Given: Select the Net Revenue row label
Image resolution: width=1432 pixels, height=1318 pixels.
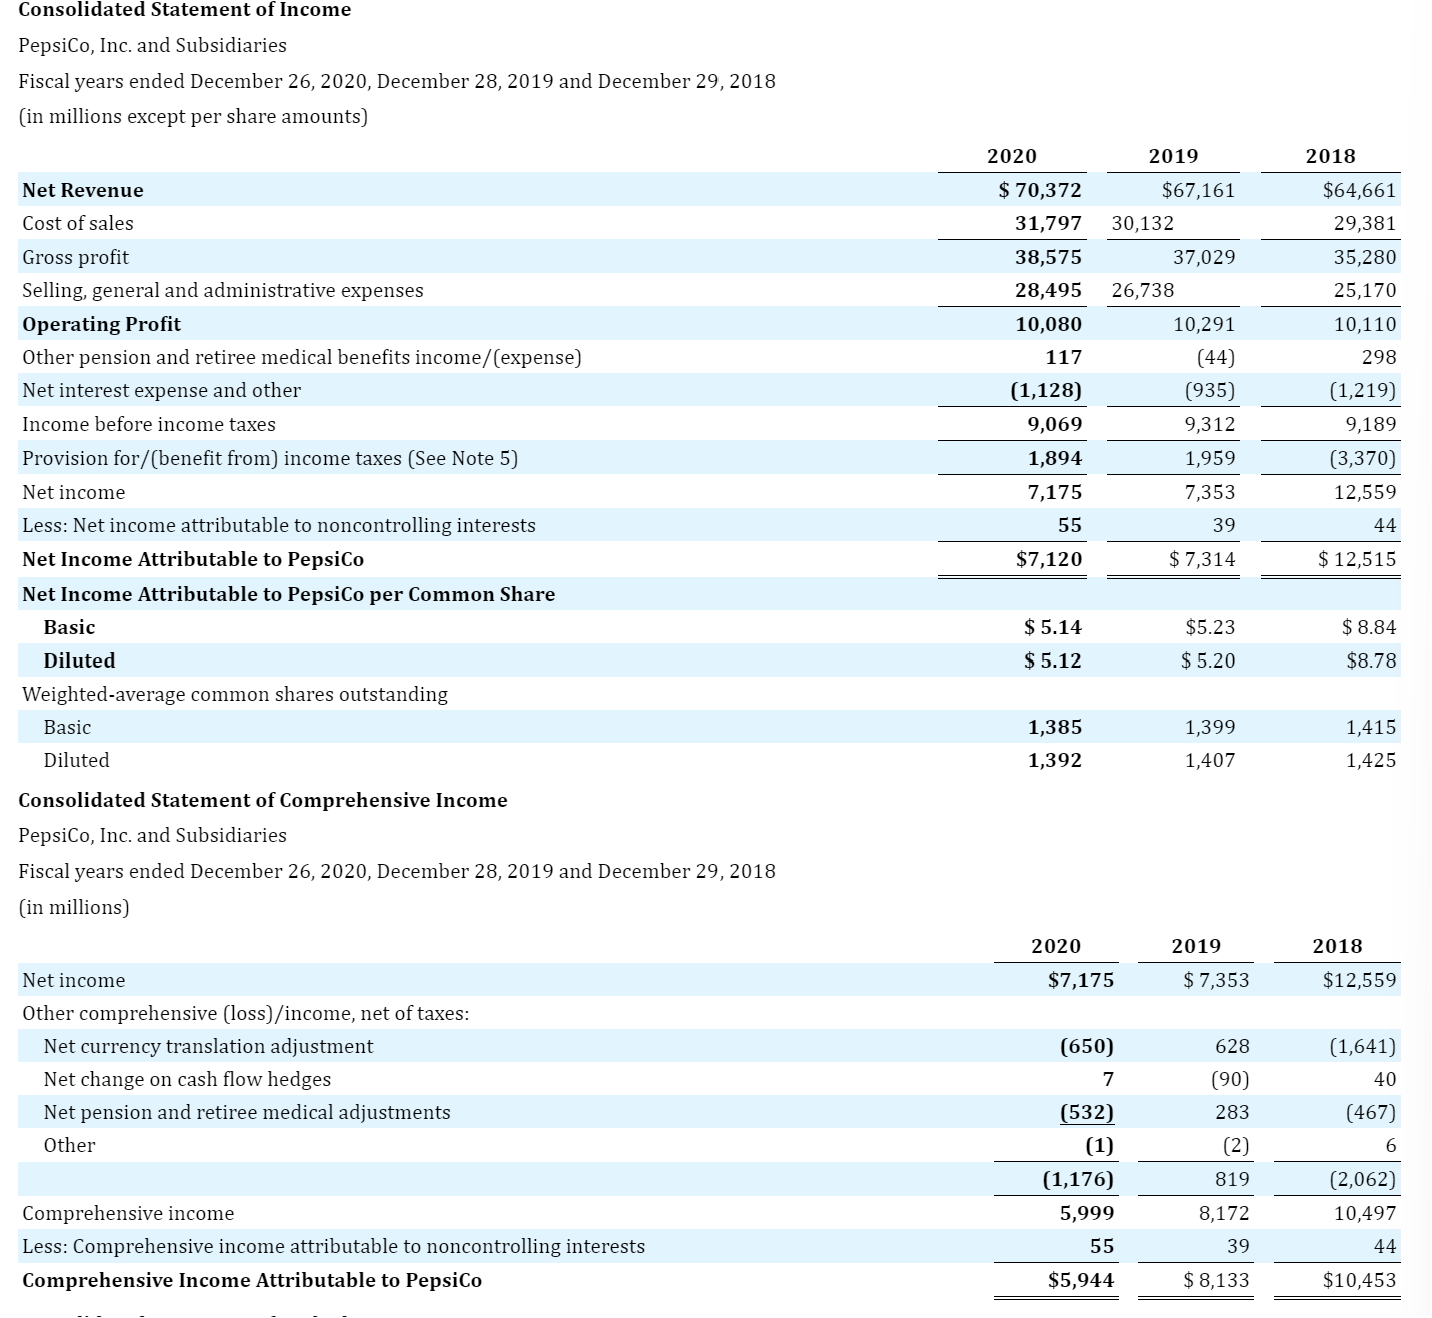Looking at the screenshot, I should pyautogui.click(x=82, y=190).
